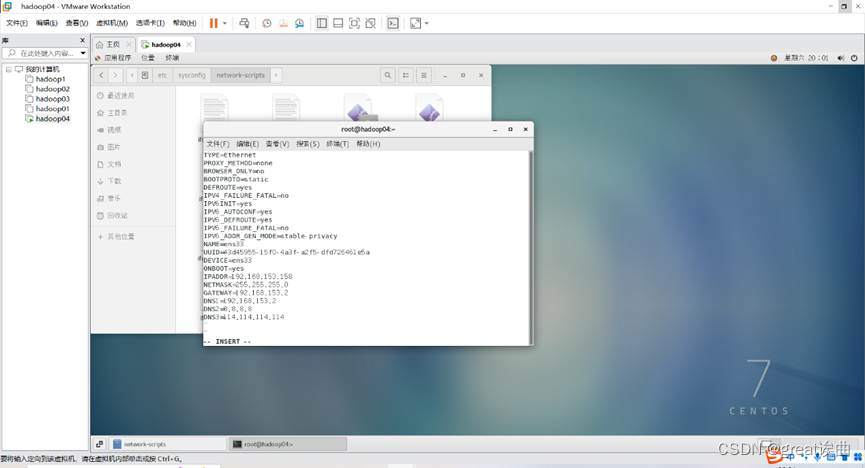The width and height of the screenshot is (865, 468).
Task: Navigate to sysconfig in the path bar
Action: coord(191,75)
